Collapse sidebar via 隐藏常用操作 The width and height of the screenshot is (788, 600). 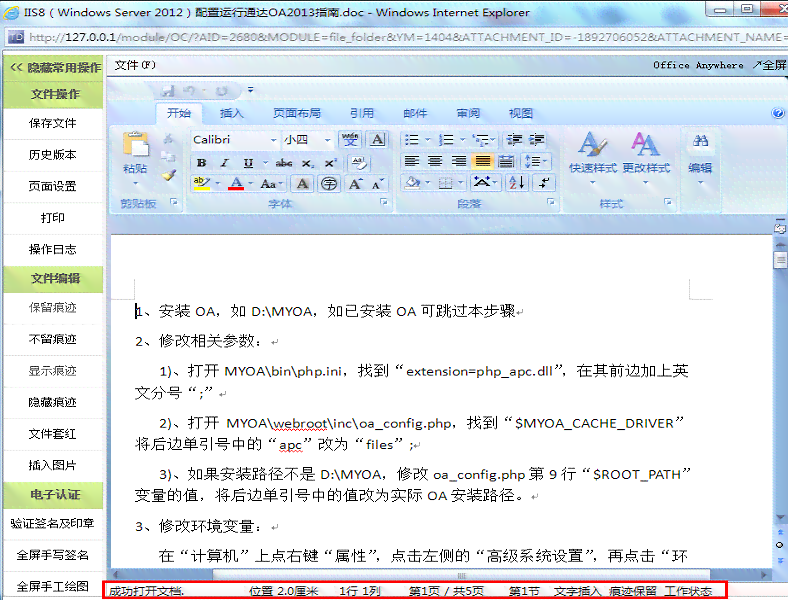click(55, 67)
